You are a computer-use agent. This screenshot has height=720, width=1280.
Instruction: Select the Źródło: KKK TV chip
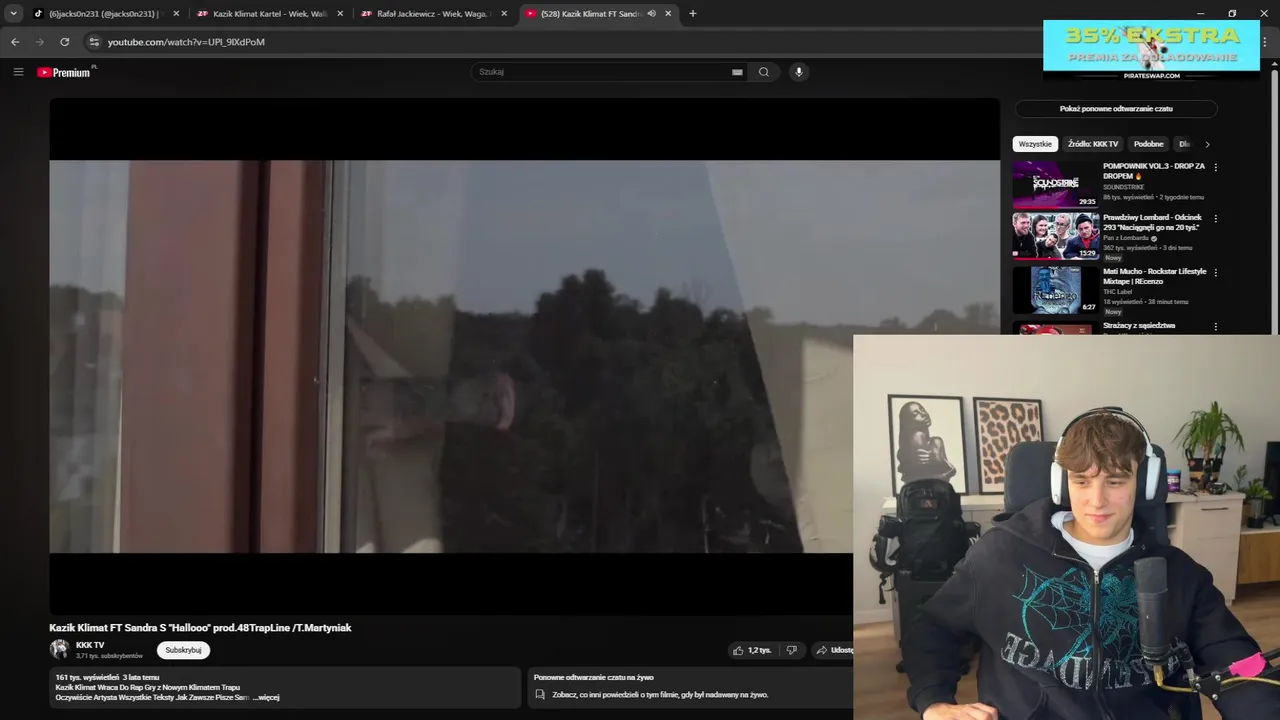click(1093, 144)
